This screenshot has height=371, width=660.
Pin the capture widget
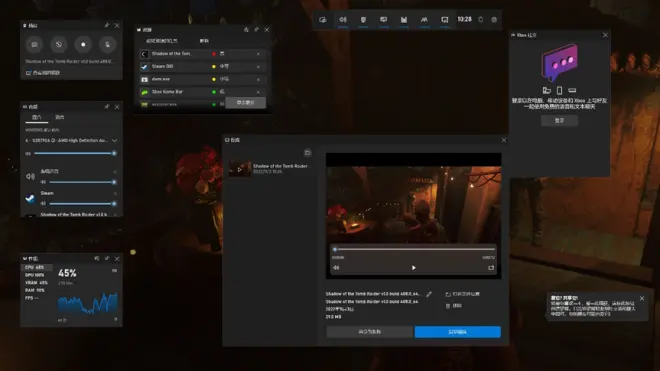click(x=106, y=25)
